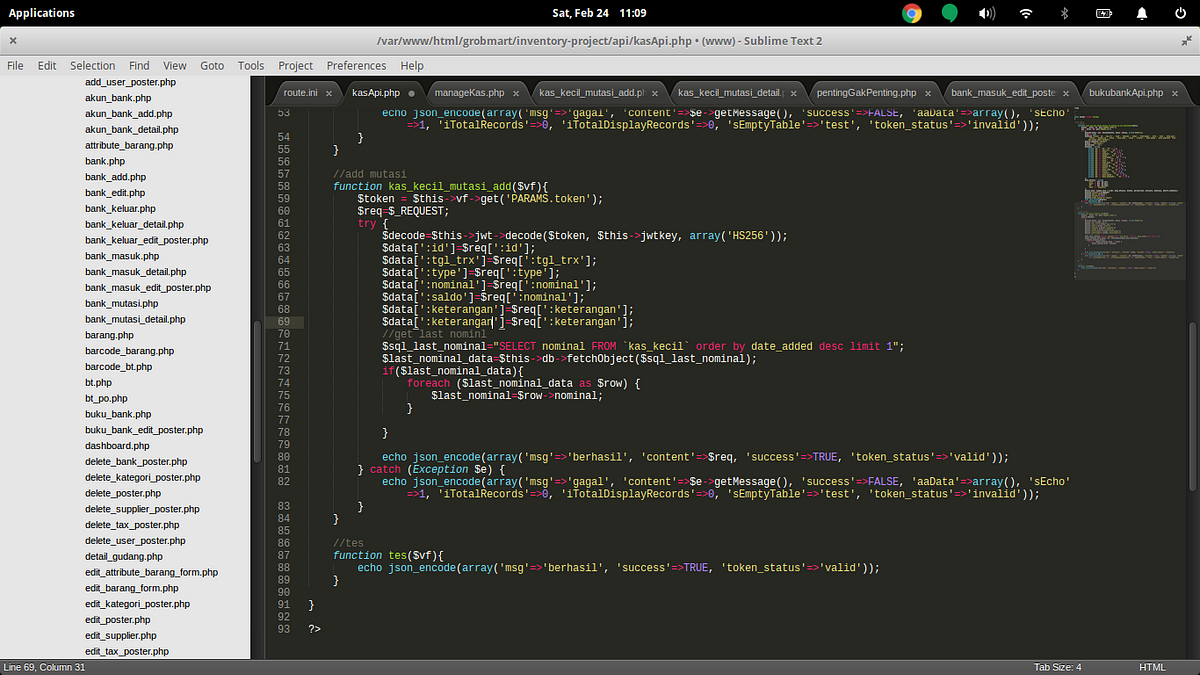Open the File menu
The image size is (1200, 675).
[x=15, y=65]
